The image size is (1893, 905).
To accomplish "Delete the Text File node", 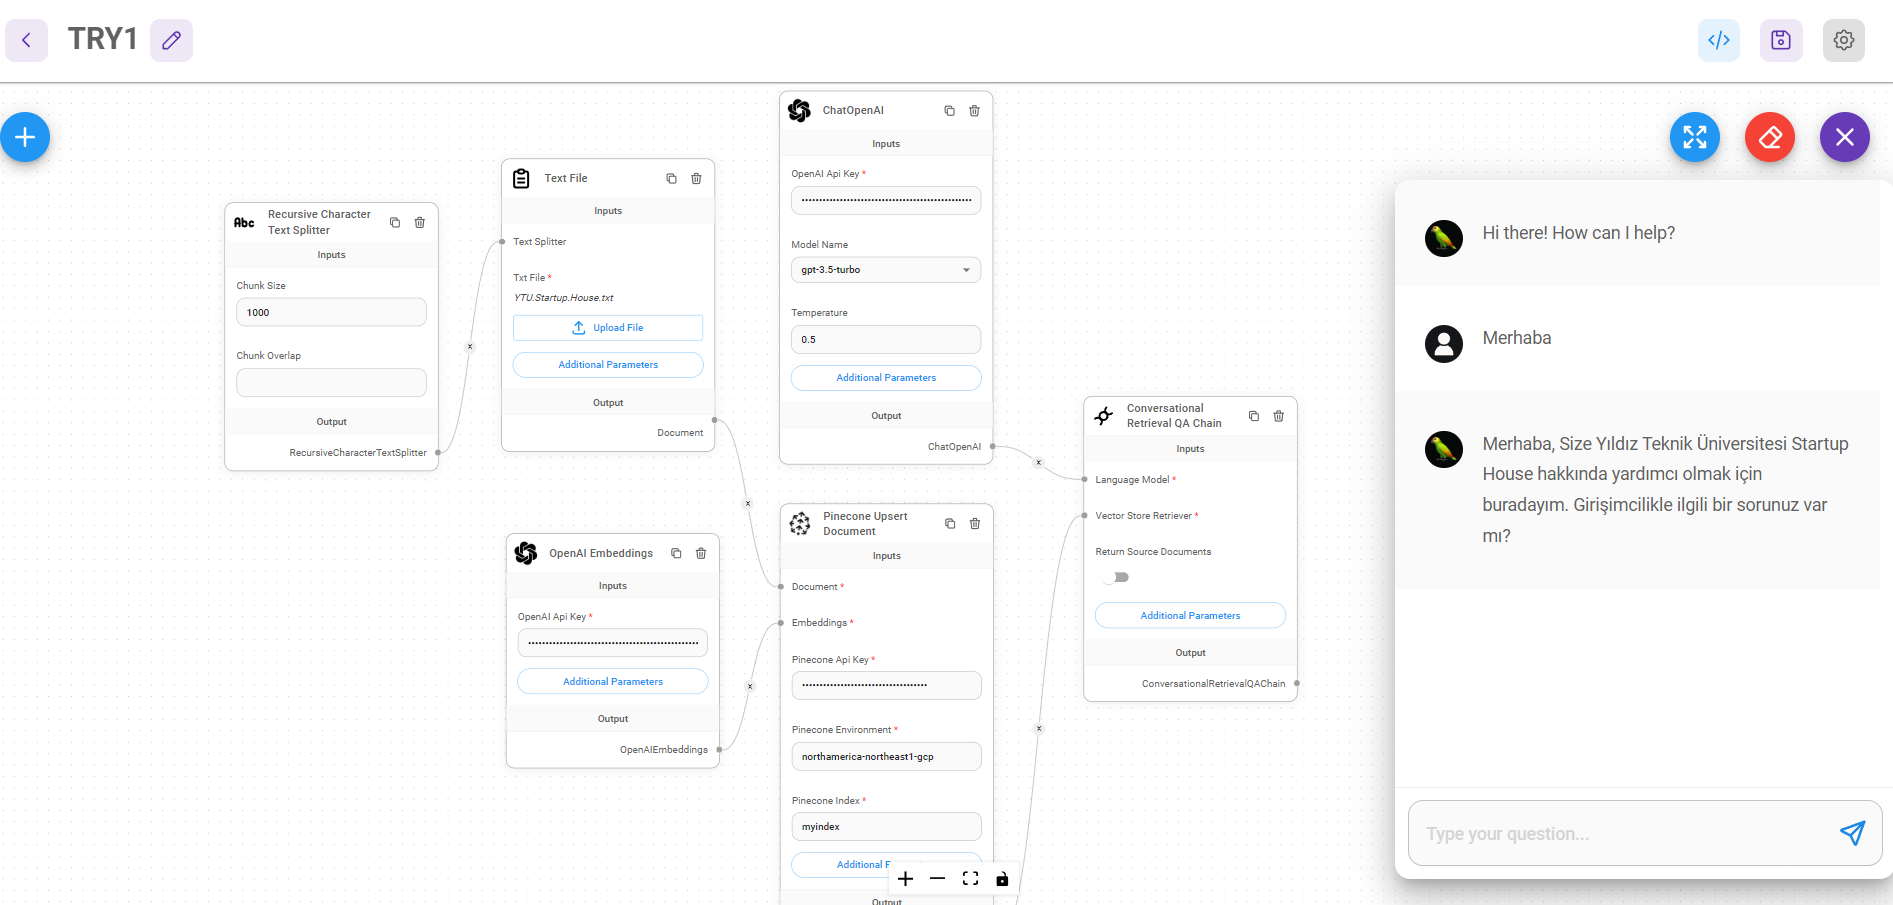I will 696,178.
